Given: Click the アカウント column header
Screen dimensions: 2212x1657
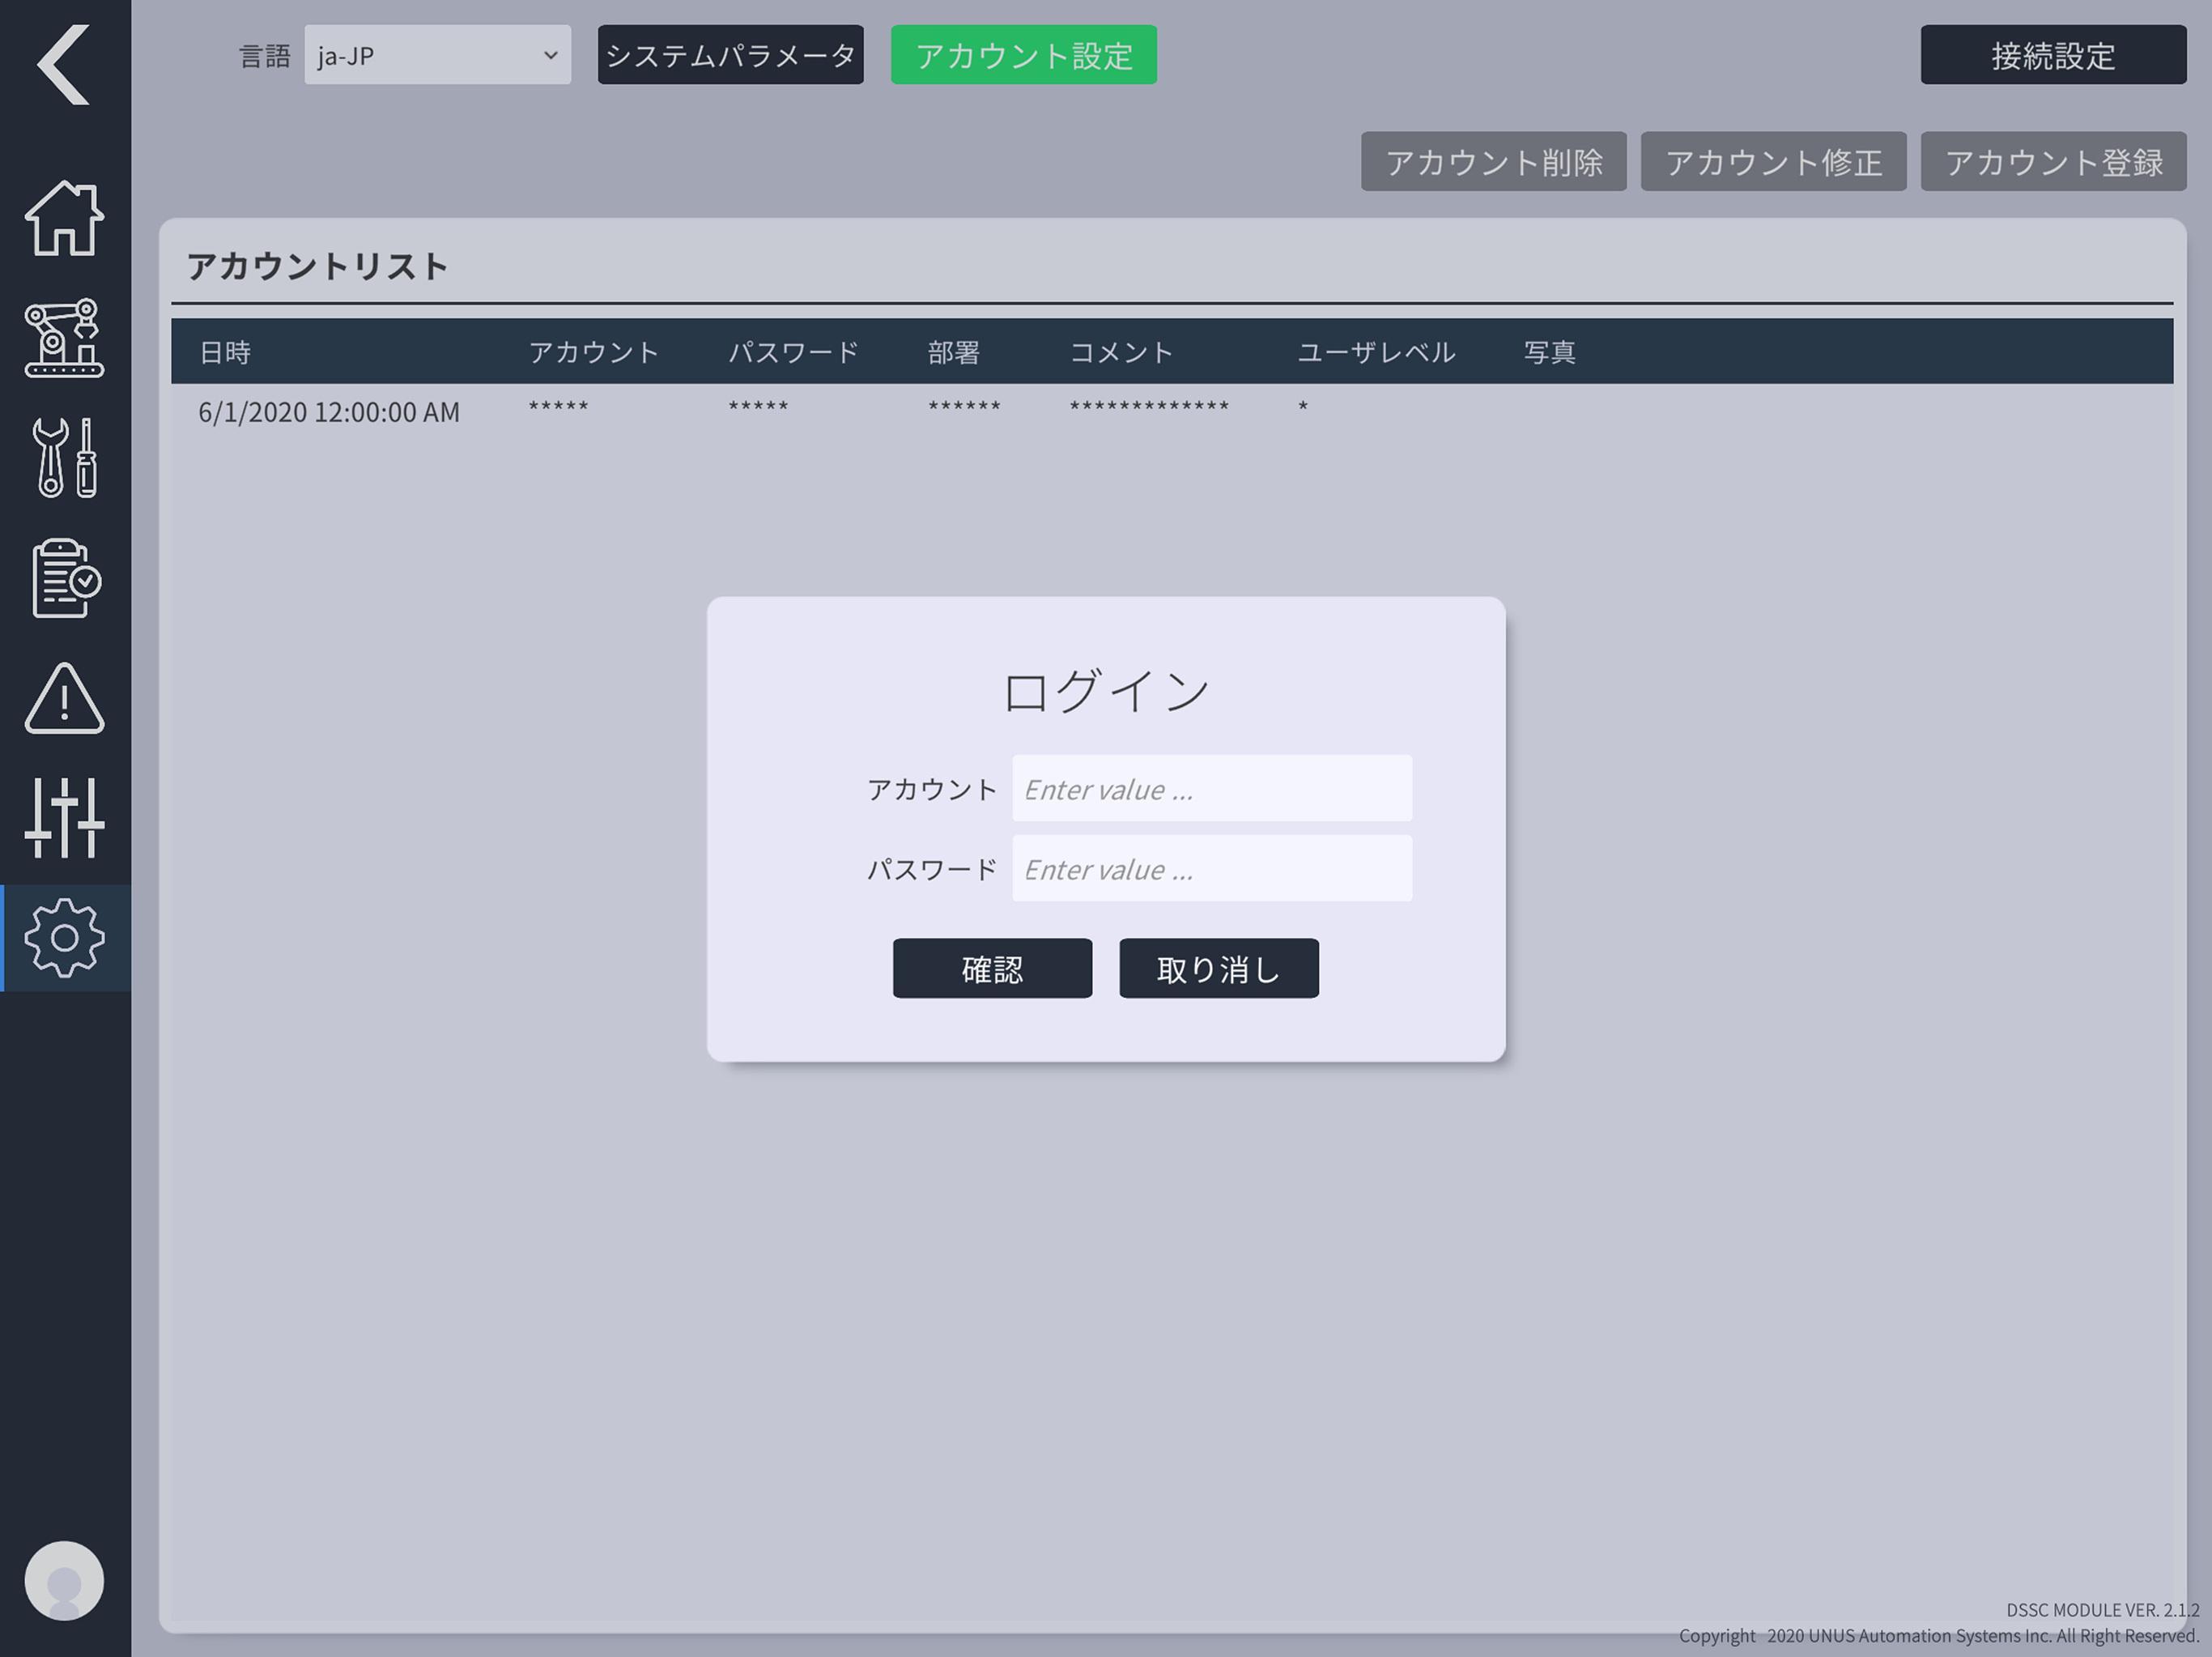Looking at the screenshot, I should pos(594,352).
